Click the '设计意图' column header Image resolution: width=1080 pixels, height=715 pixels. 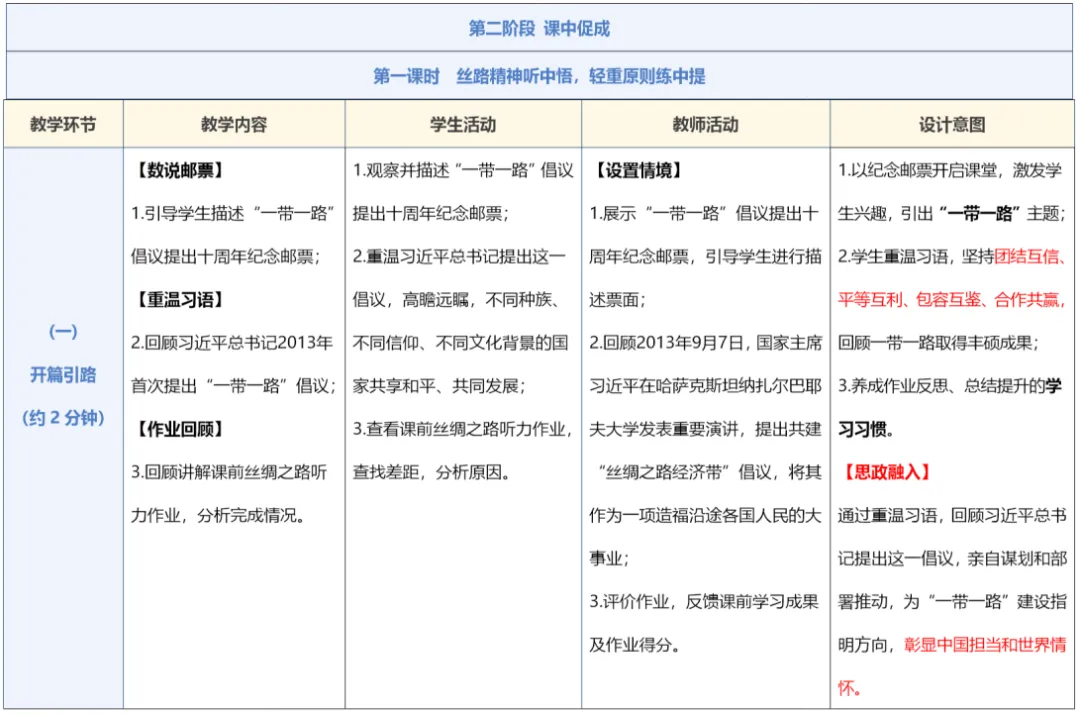click(x=952, y=125)
